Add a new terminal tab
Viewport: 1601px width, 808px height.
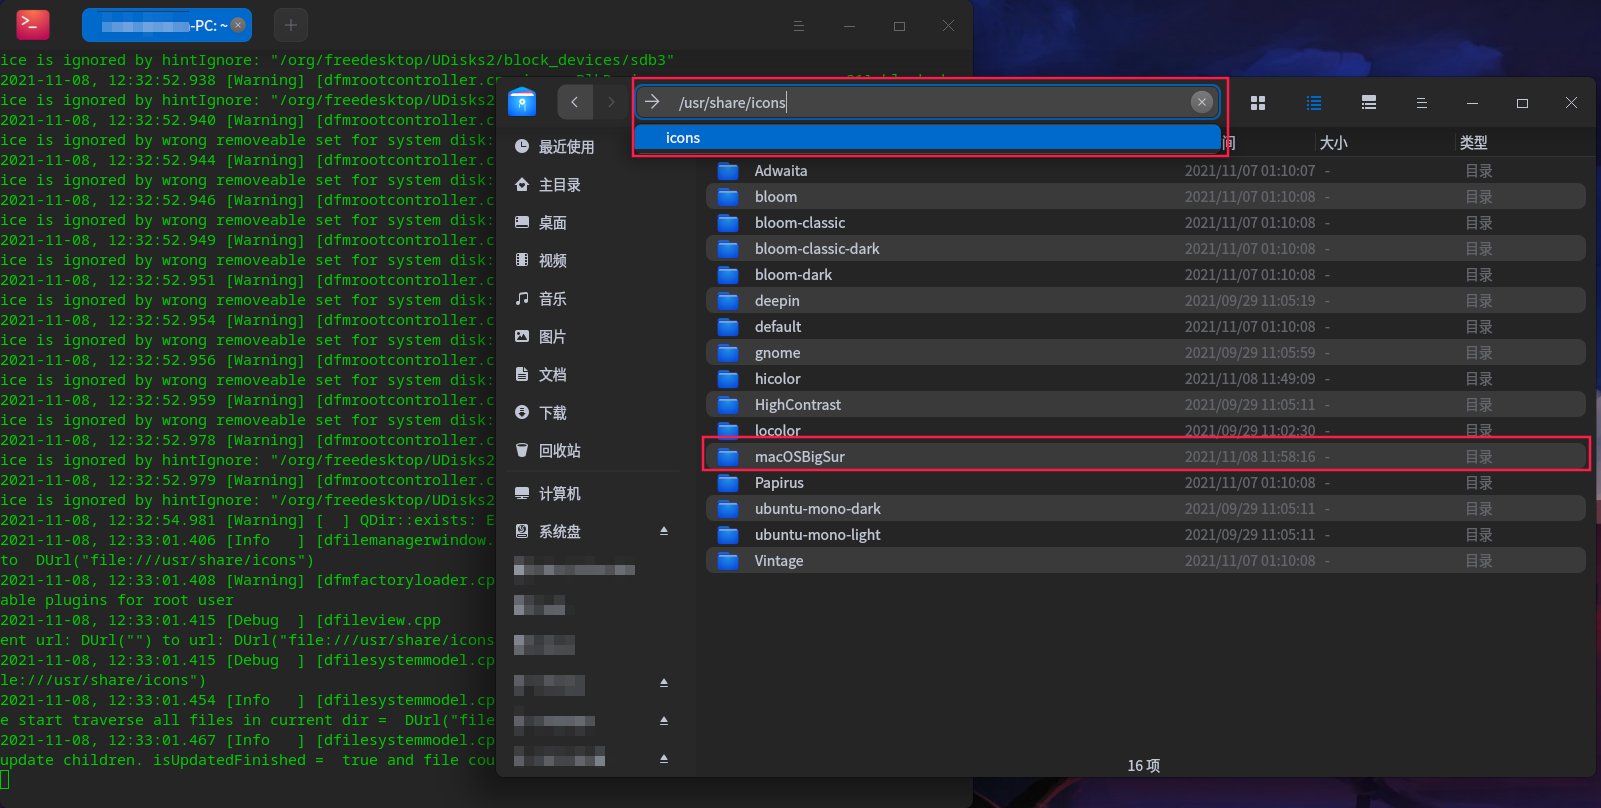pos(291,25)
